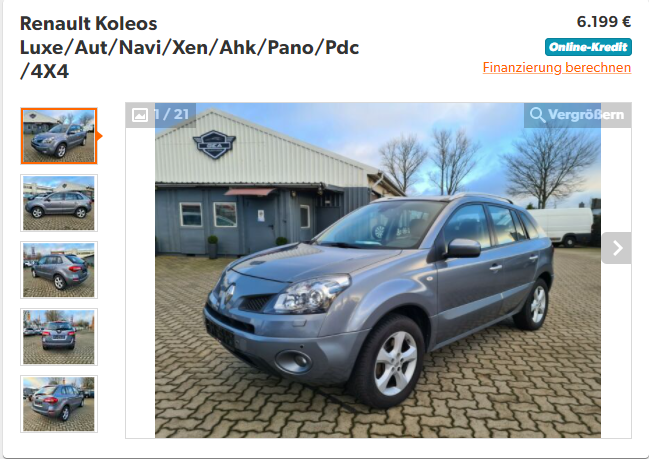Click the Renault Koleos listing title
The height and width of the screenshot is (459, 649).
[189, 47]
